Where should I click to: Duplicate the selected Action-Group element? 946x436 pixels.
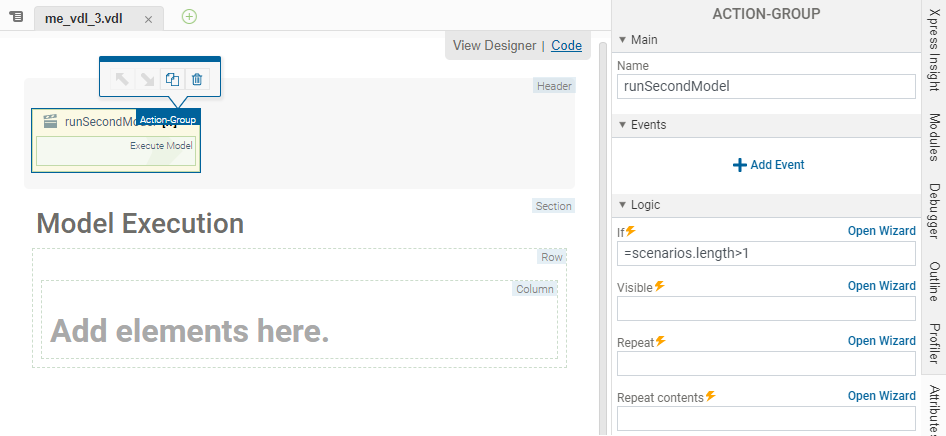tap(172, 79)
